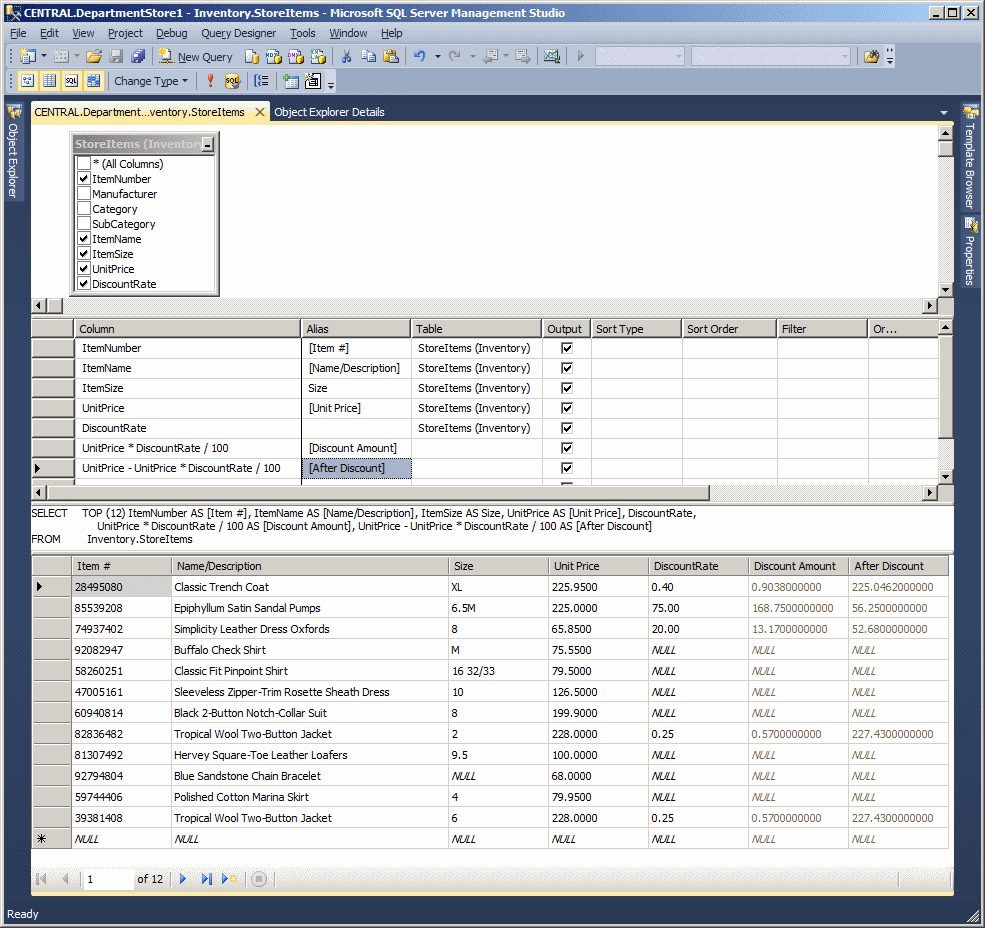The width and height of the screenshot is (985, 928).
Task: Toggle the Show SQL Pane icon
Action: click(72, 80)
